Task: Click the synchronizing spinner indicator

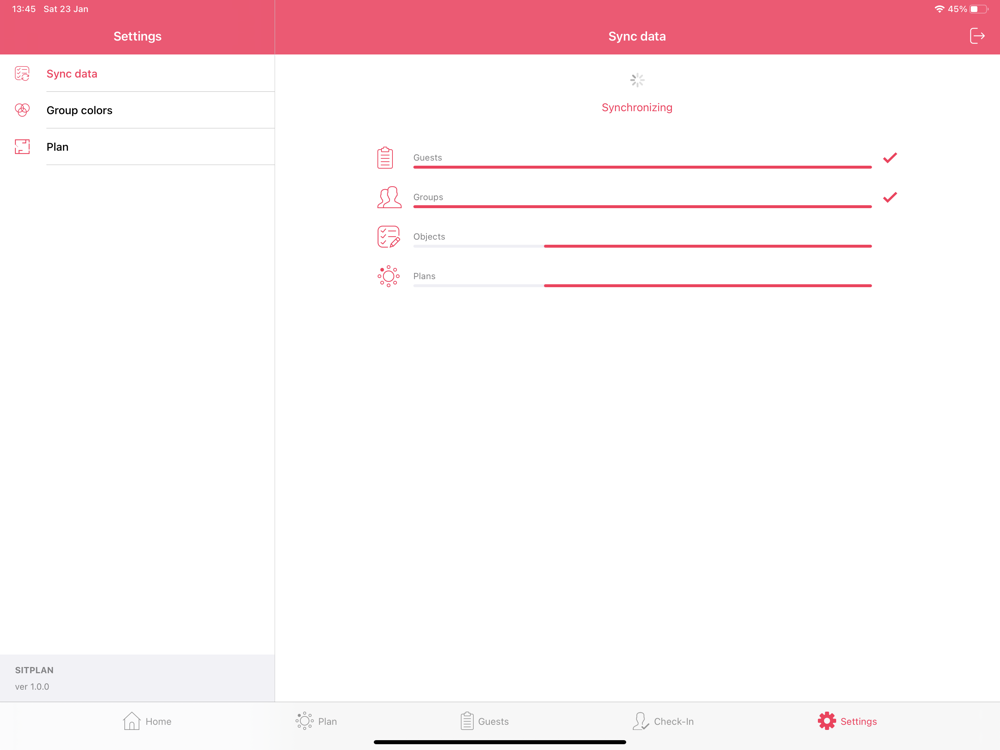Action: 637,80
